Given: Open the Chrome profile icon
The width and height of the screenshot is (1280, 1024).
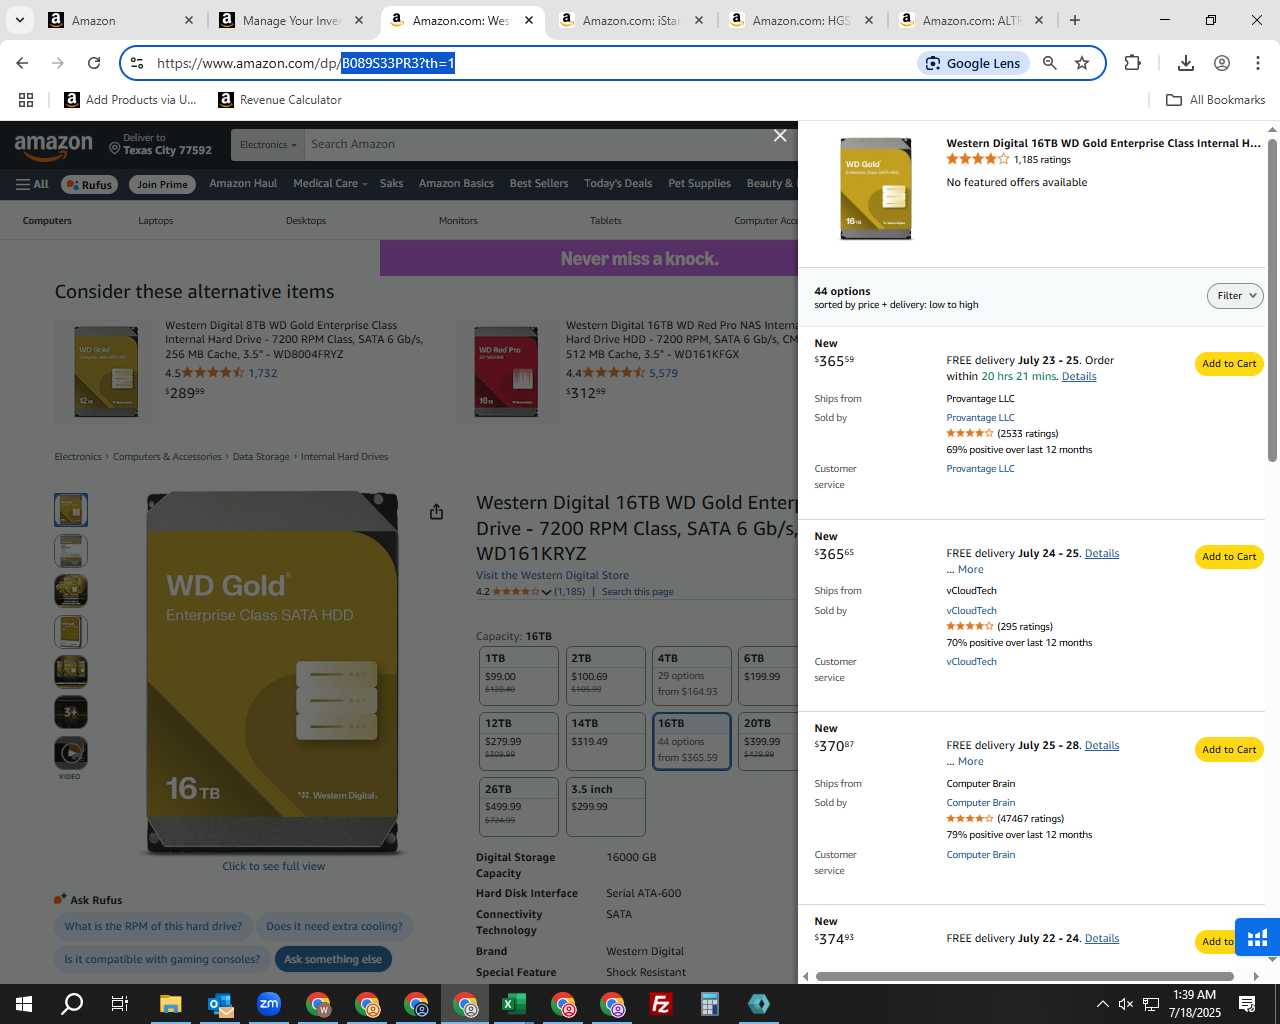Looking at the screenshot, I should pyautogui.click(x=1222, y=63).
